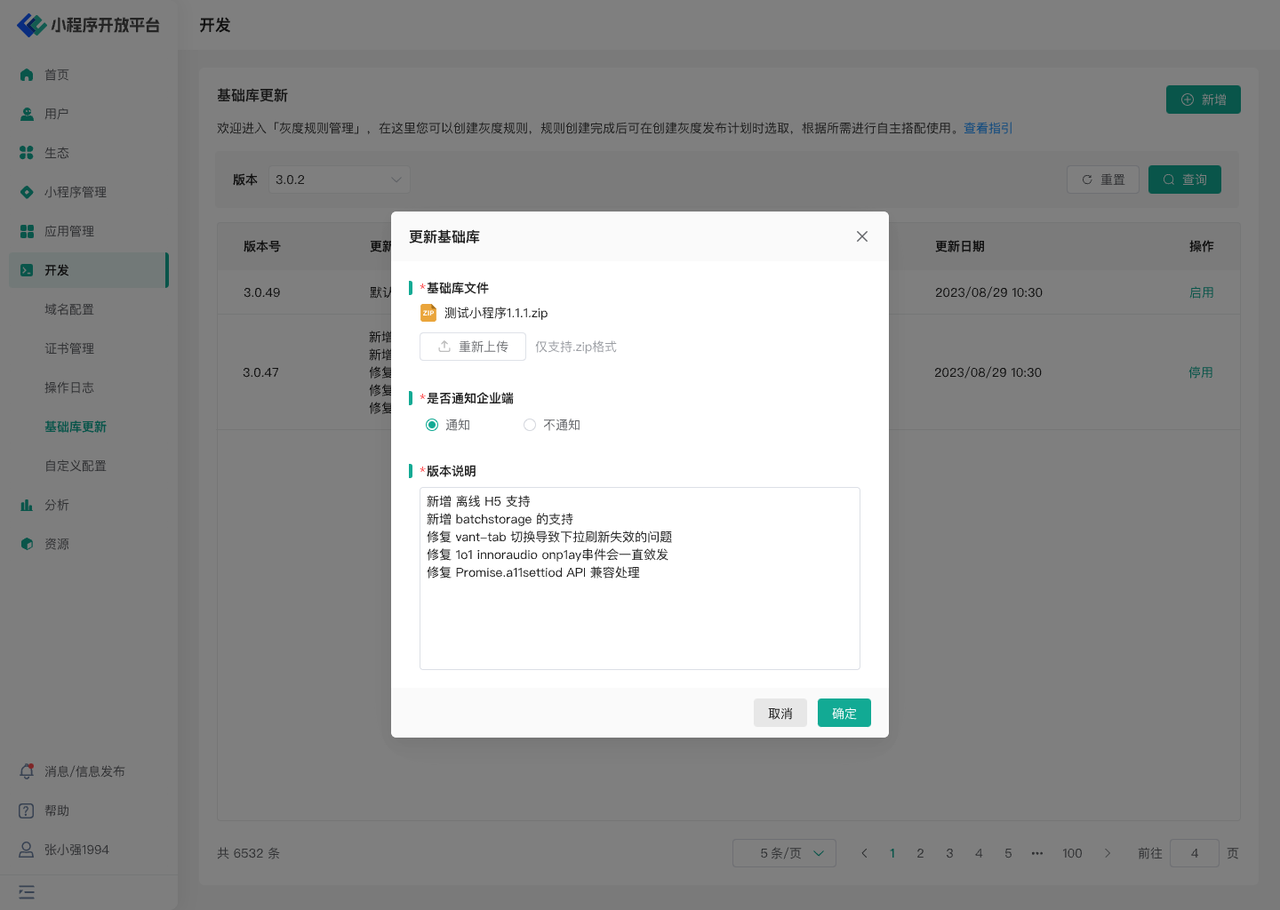
Task: Open the 版本 3.0.2 dropdown
Action: coord(340,180)
